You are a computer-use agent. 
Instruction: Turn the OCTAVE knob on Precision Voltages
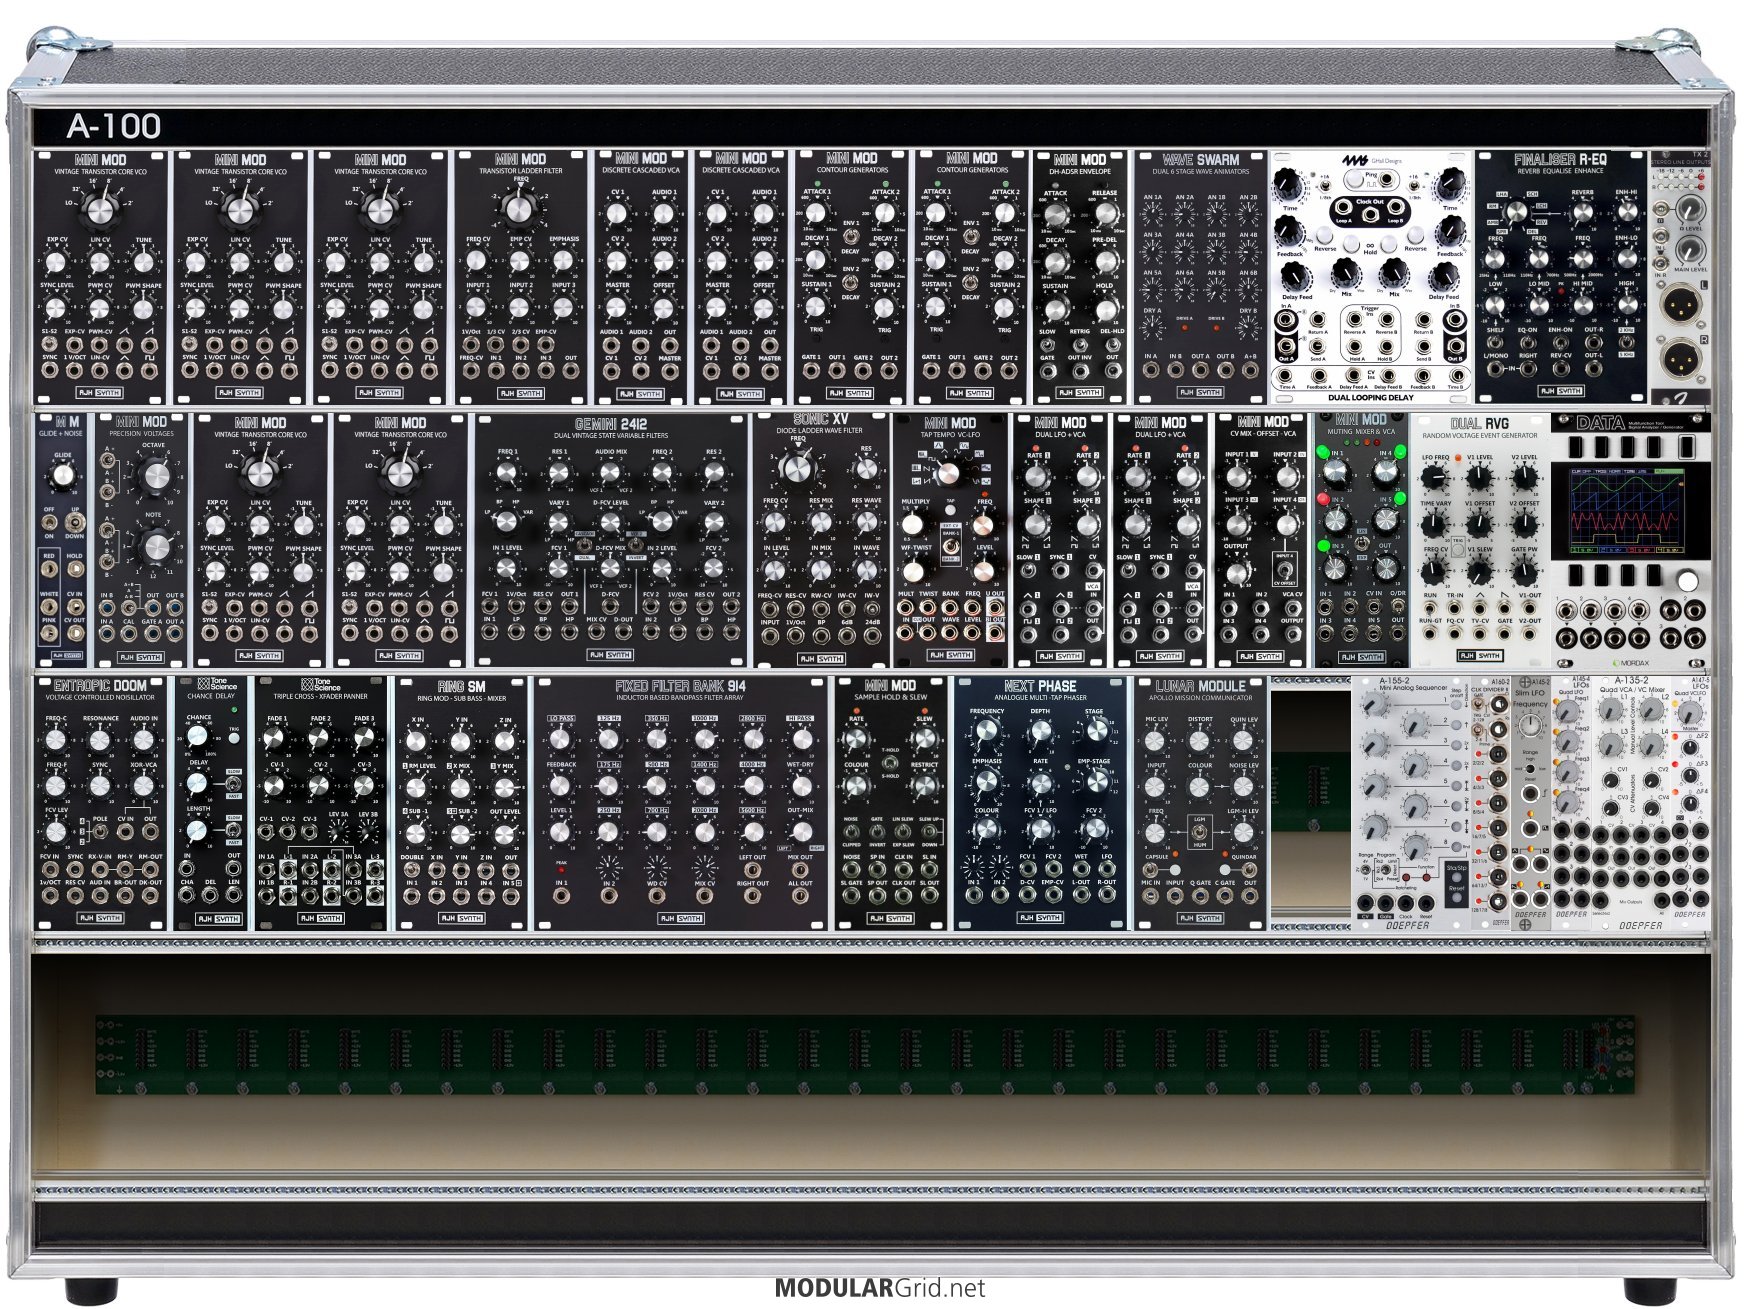click(156, 476)
